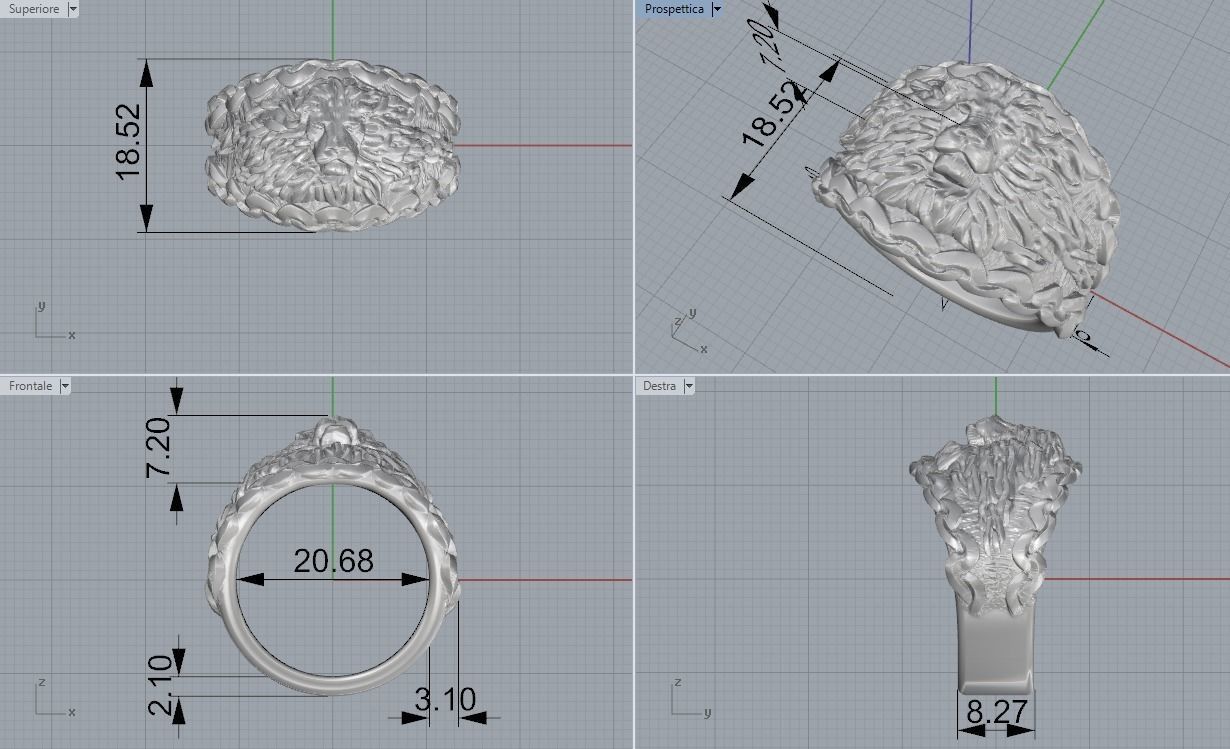This screenshot has width=1230, height=749.
Task: Select the 8.27 dimension in Destra view
Action: 997,713
